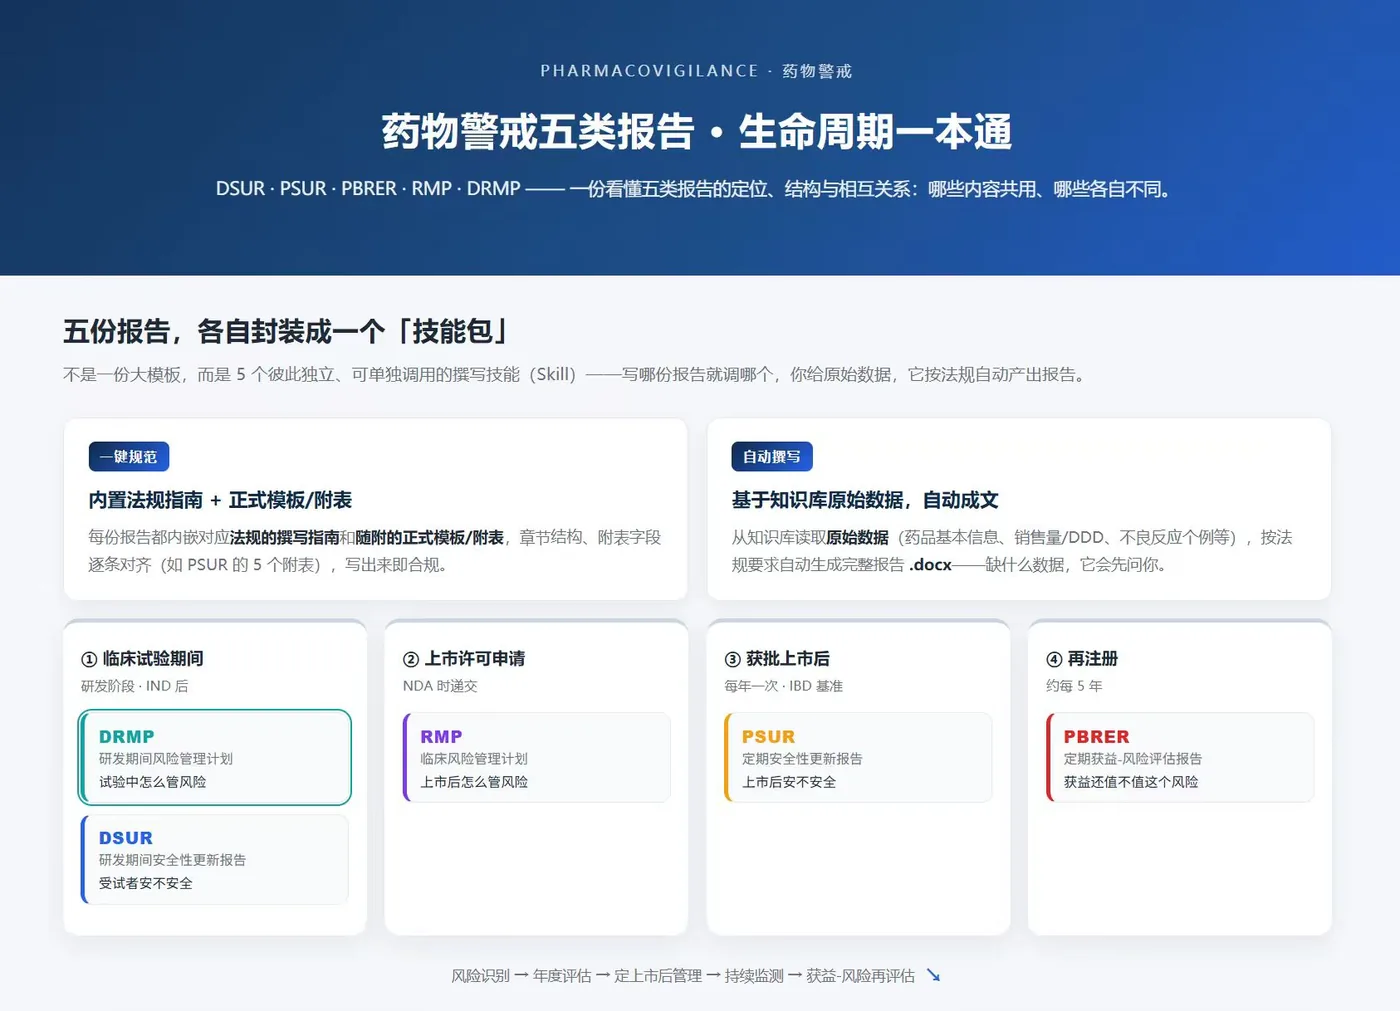The image size is (1400, 1011).
Task: Click the subtitle 研发阶段 · IND 后
Action: [135, 686]
